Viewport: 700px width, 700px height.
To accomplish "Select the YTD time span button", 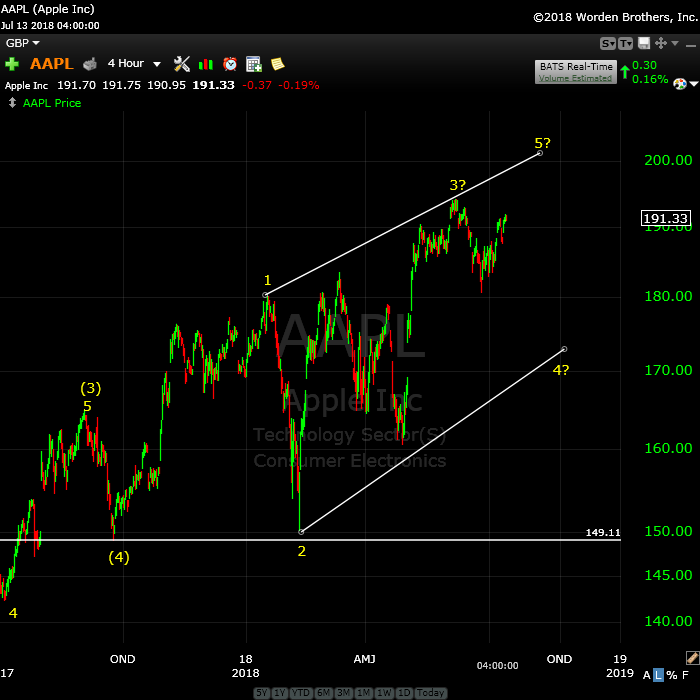I will pyautogui.click(x=301, y=693).
